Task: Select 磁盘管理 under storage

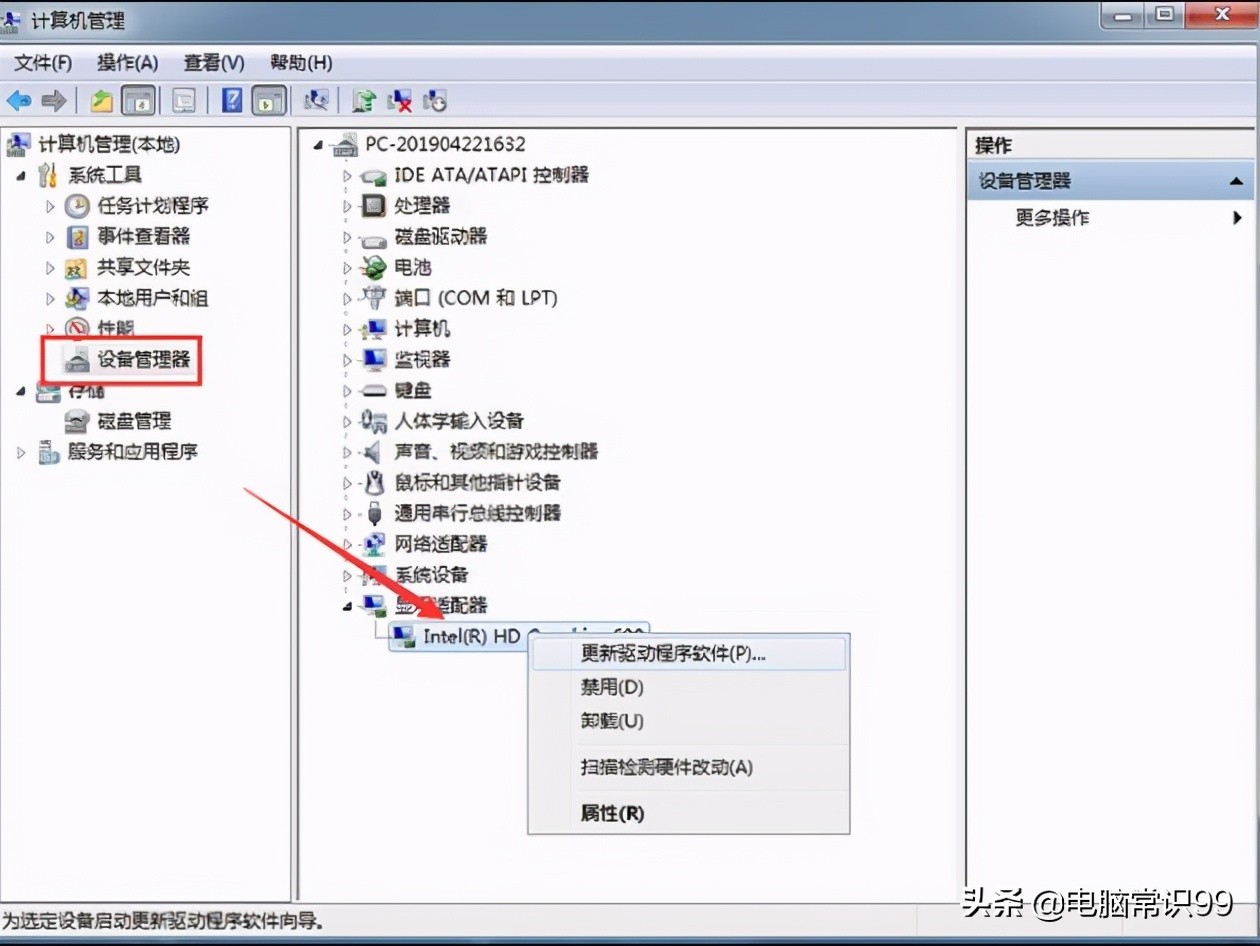Action: click(134, 421)
